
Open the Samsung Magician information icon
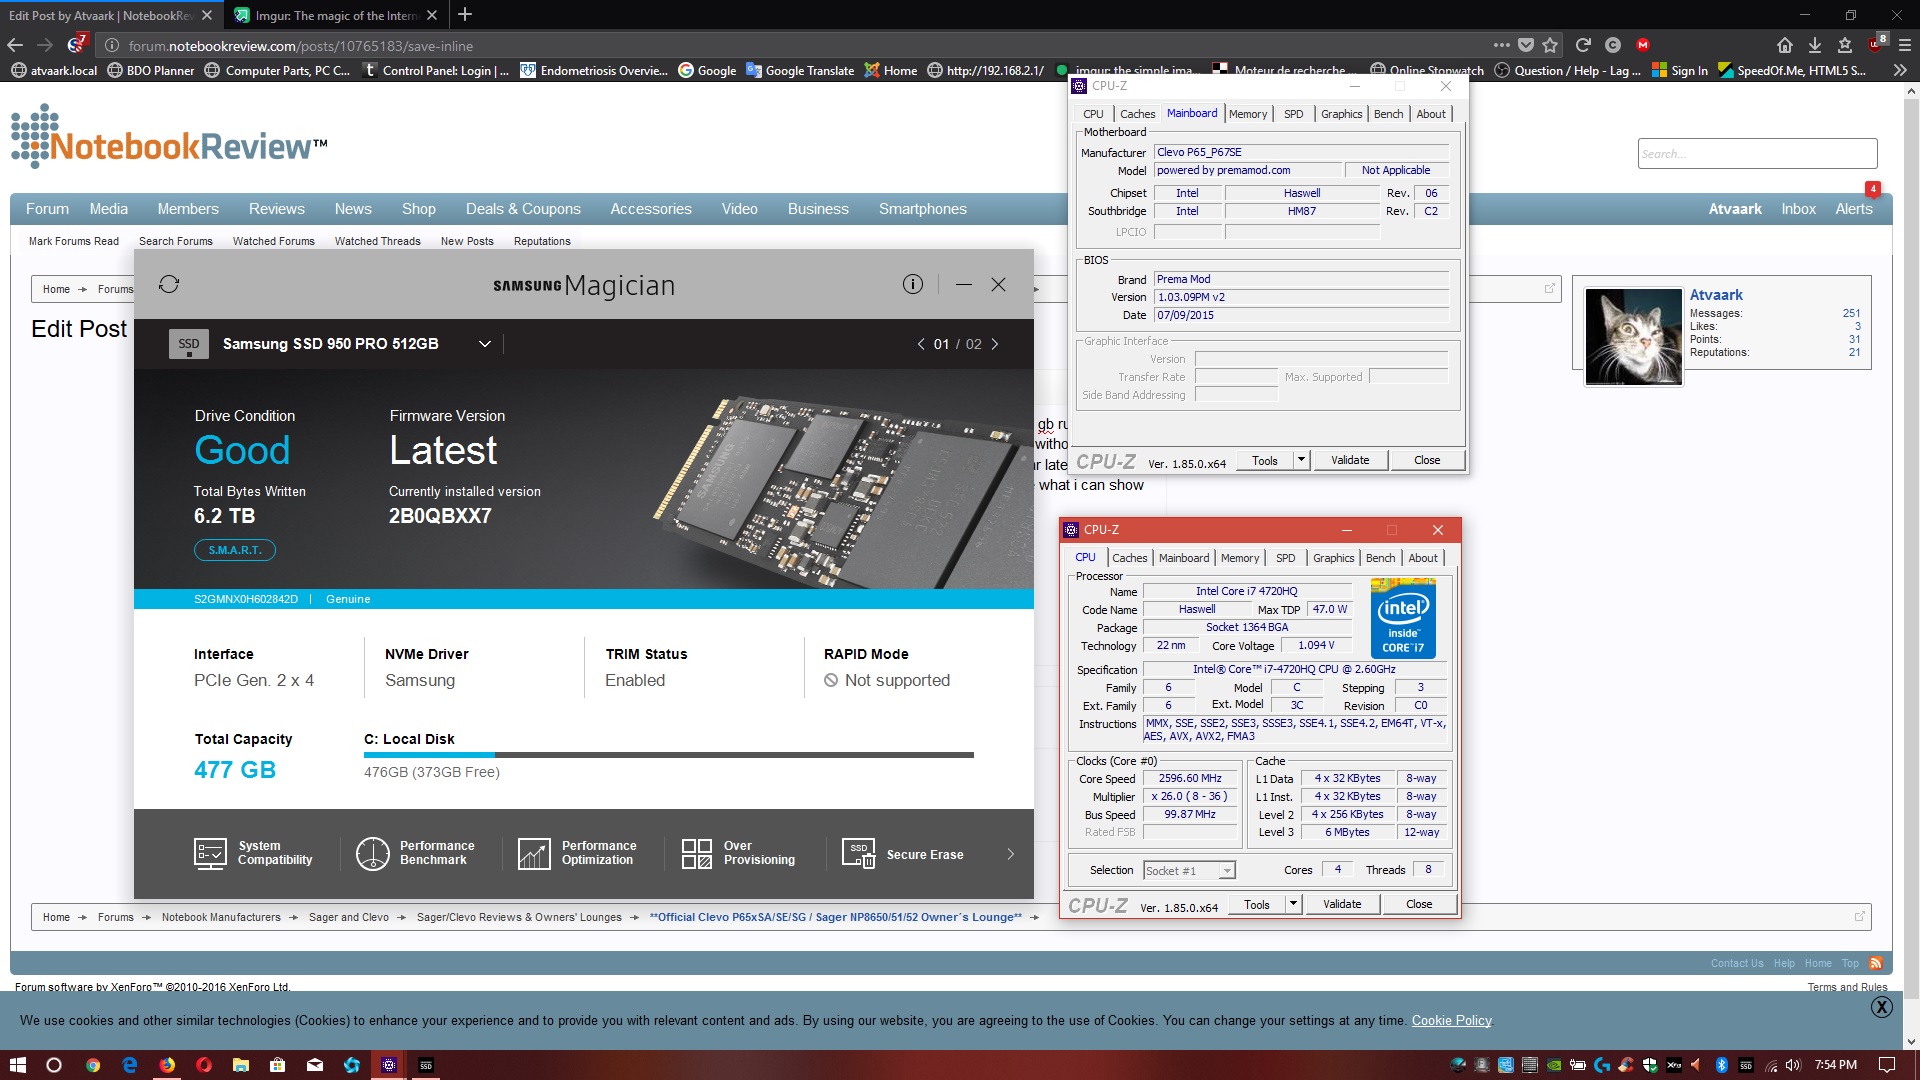coord(912,285)
